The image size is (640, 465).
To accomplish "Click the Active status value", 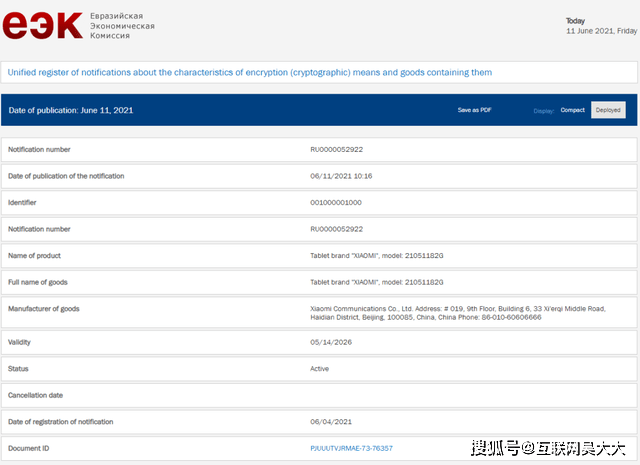I will pyautogui.click(x=320, y=369).
